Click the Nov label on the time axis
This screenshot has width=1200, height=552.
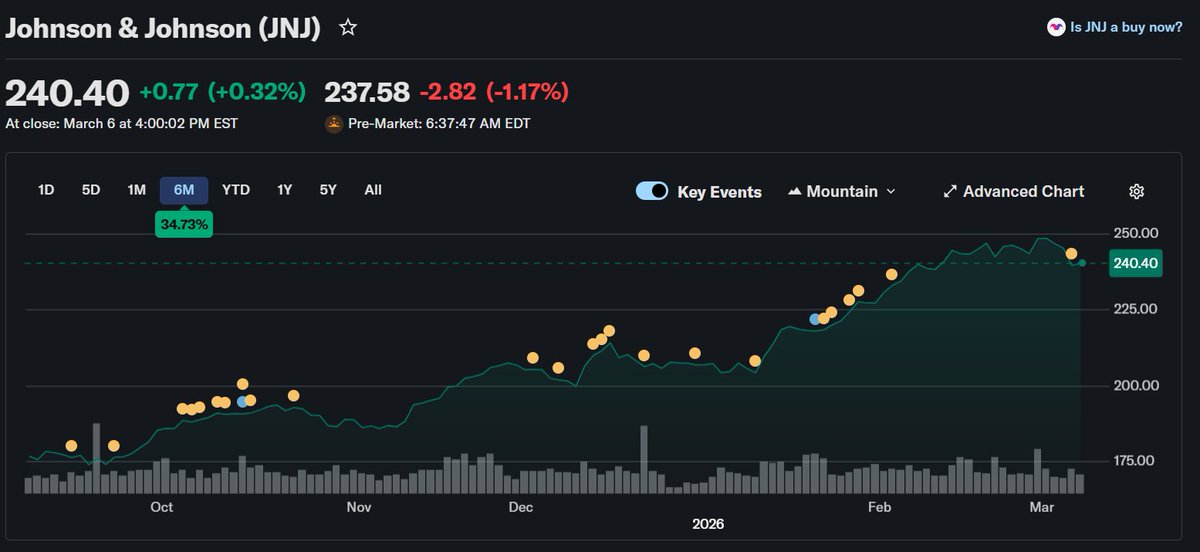pos(359,508)
